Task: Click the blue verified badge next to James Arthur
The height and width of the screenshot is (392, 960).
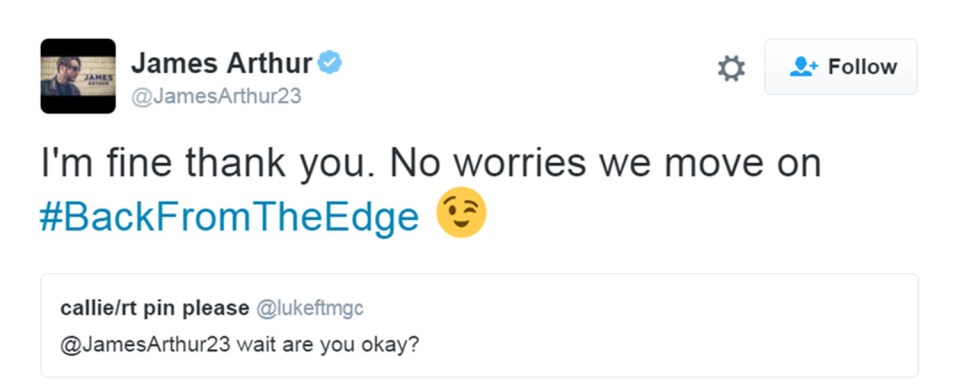Action: 330,62
